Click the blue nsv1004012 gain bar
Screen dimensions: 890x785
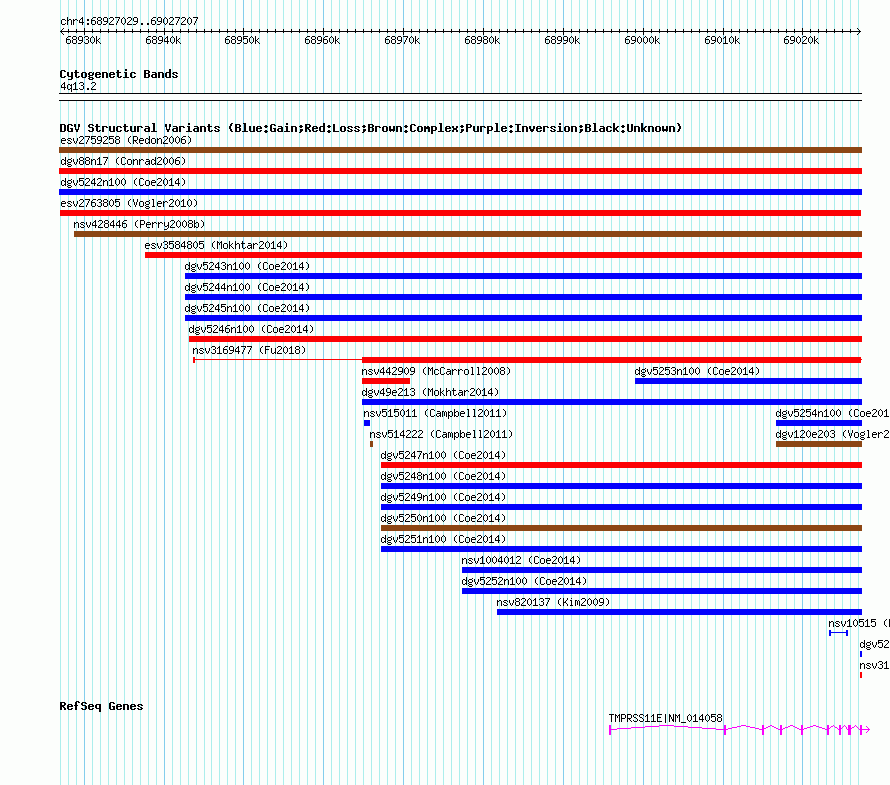point(662,570)
